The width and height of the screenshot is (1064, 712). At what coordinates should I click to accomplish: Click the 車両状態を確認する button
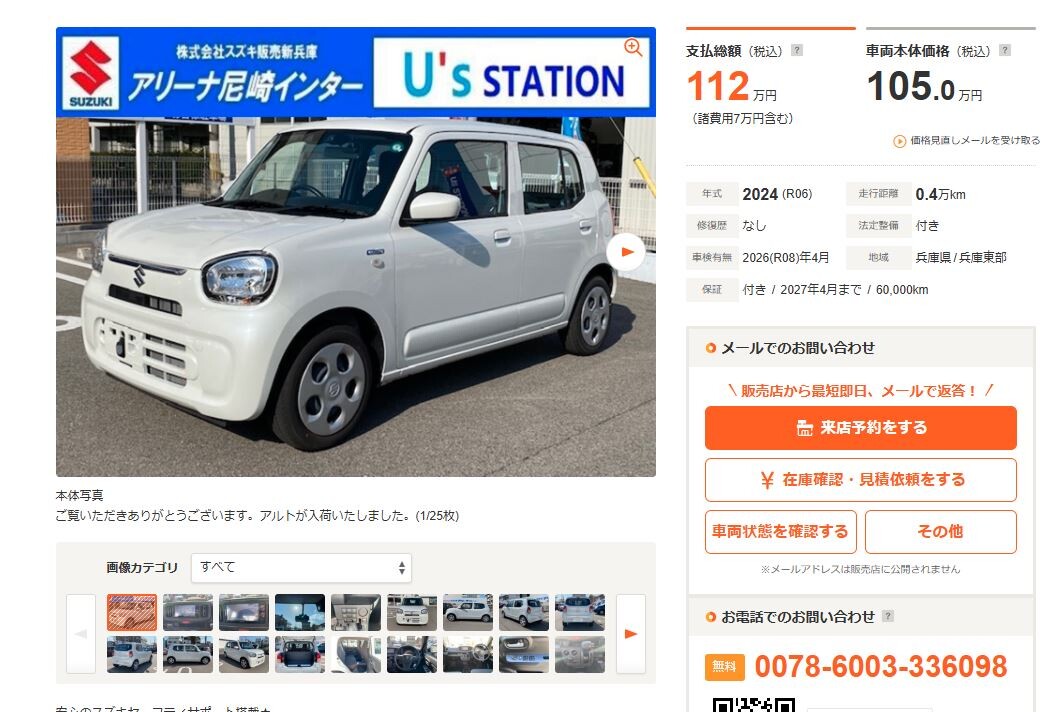(780, 531)
